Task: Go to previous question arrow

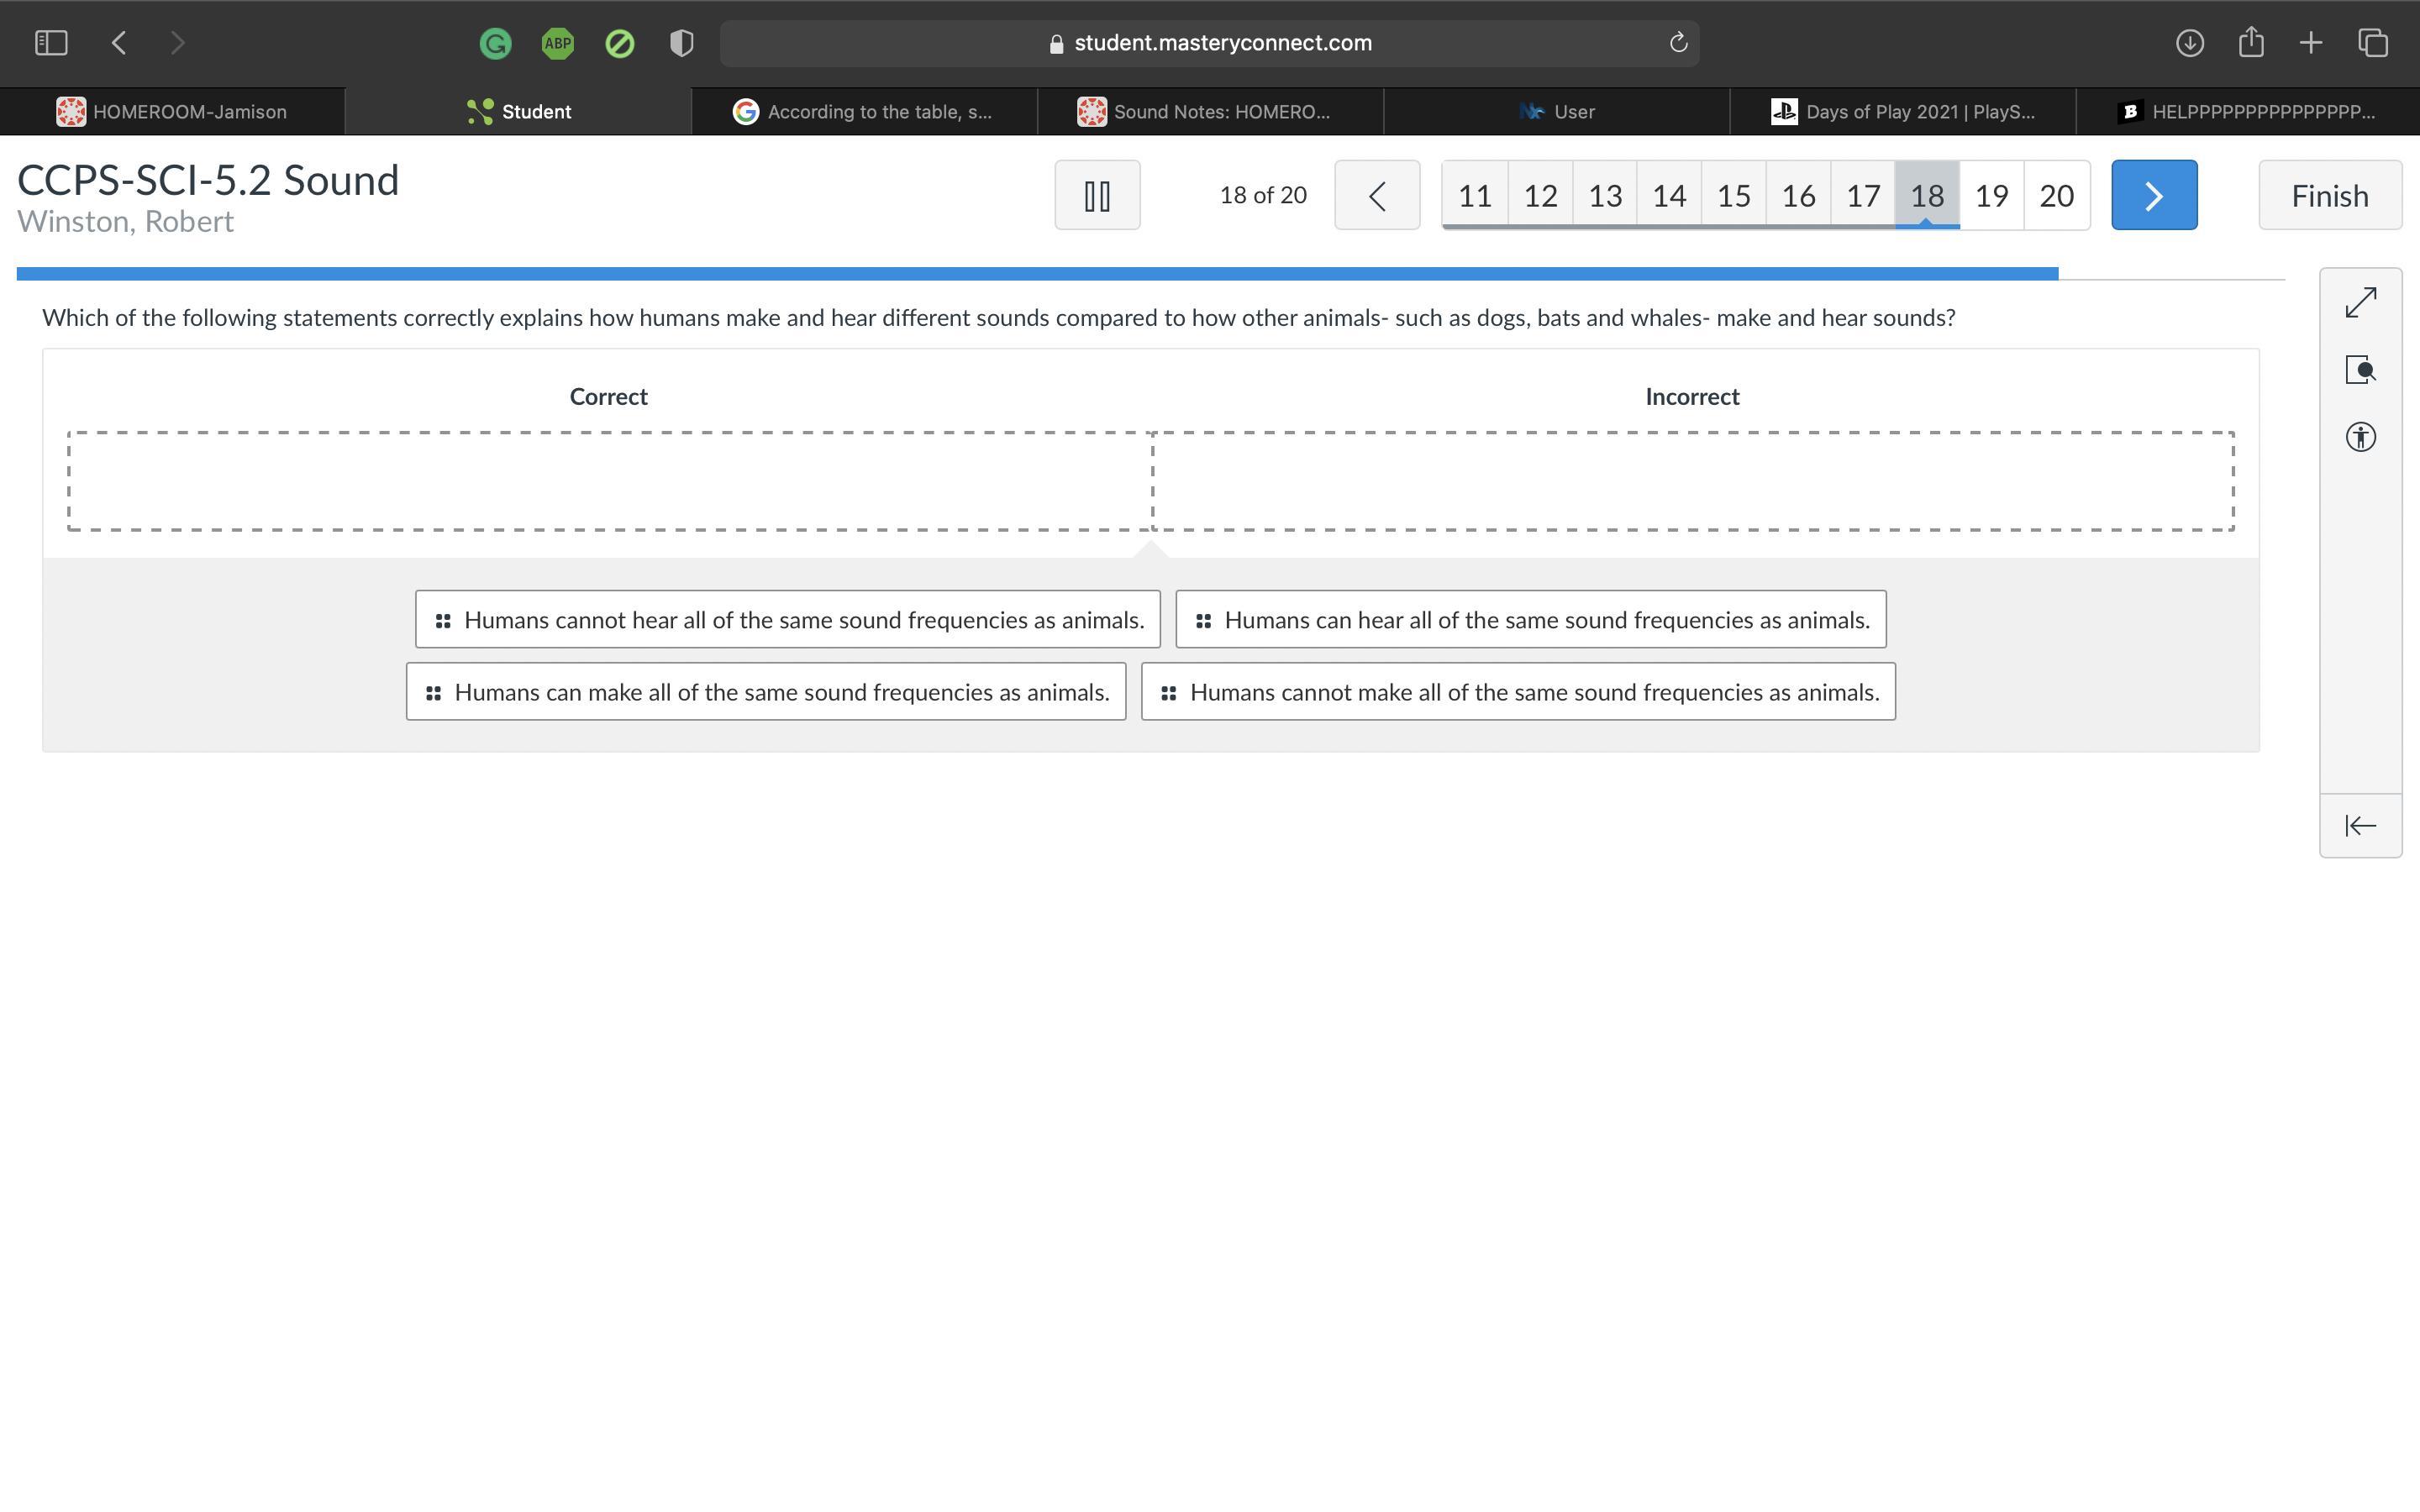Action: pos(1376,195)
